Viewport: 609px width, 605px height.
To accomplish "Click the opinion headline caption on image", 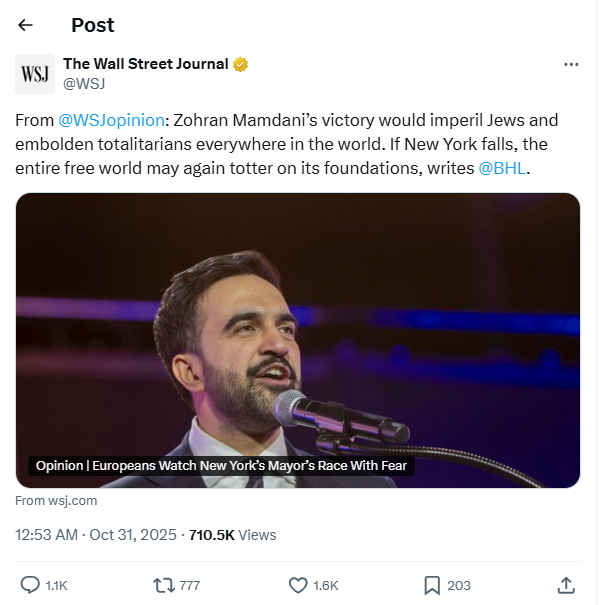I will (x=224, y=466).
